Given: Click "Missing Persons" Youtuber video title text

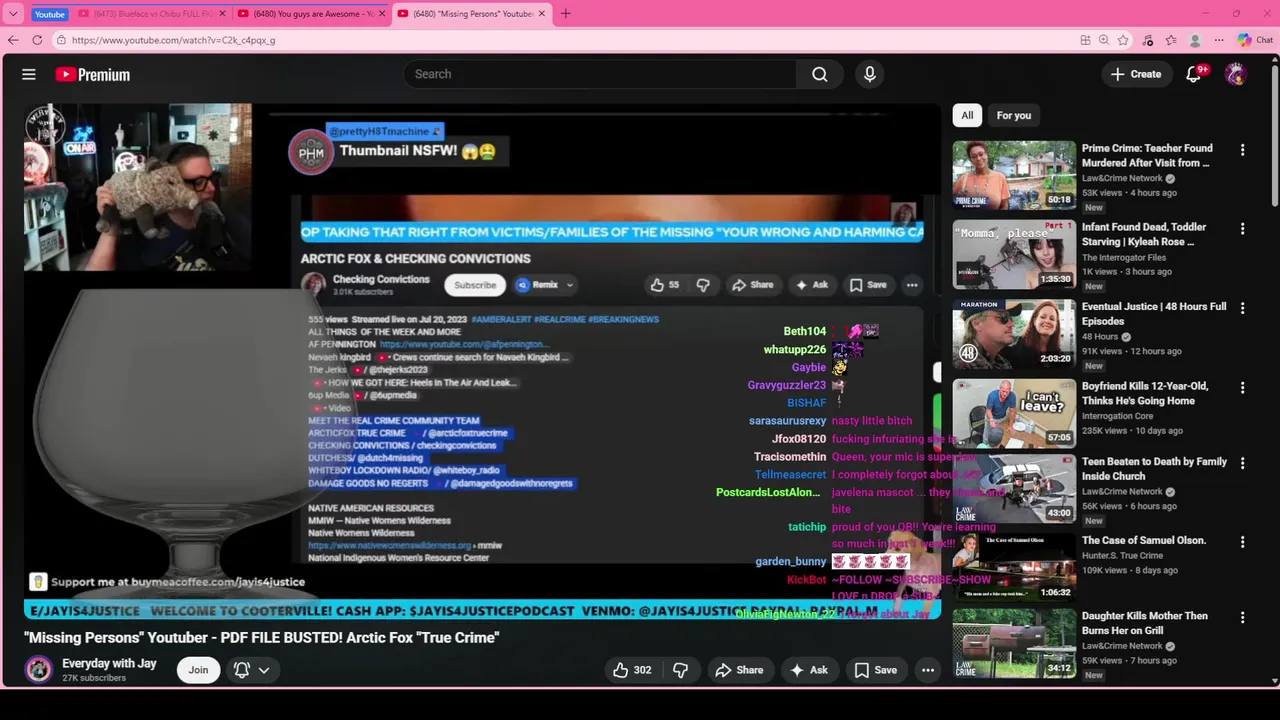Looking at the screenshot, I should coord(261,637).
